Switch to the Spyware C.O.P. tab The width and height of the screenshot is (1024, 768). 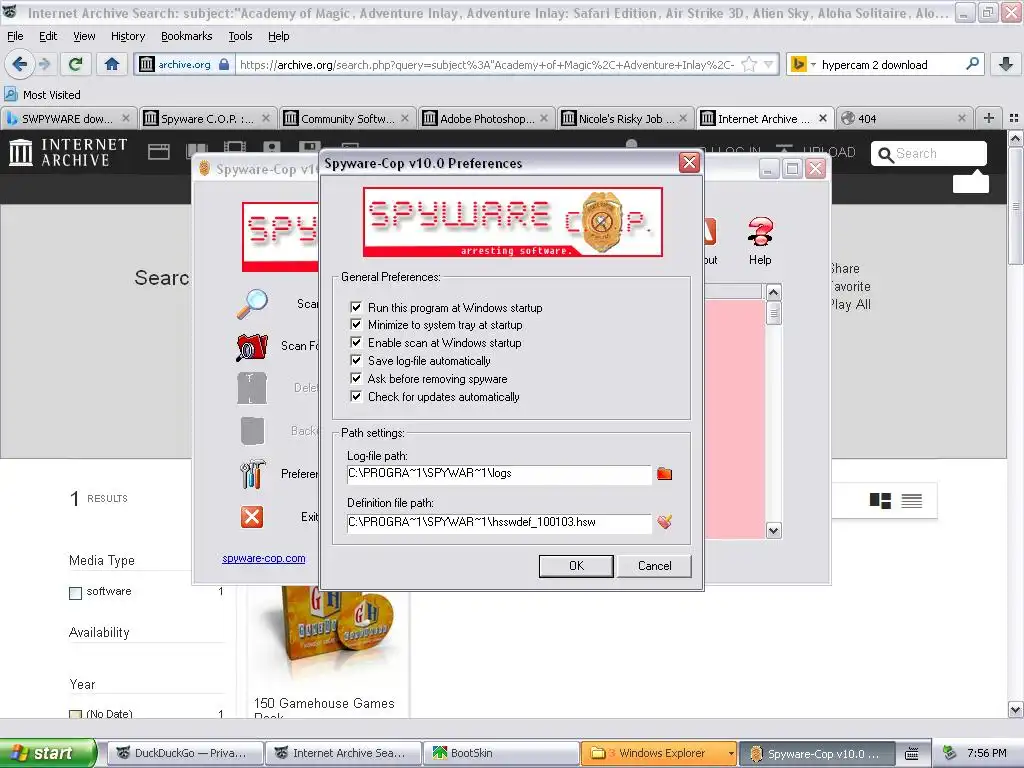point(207,119)
